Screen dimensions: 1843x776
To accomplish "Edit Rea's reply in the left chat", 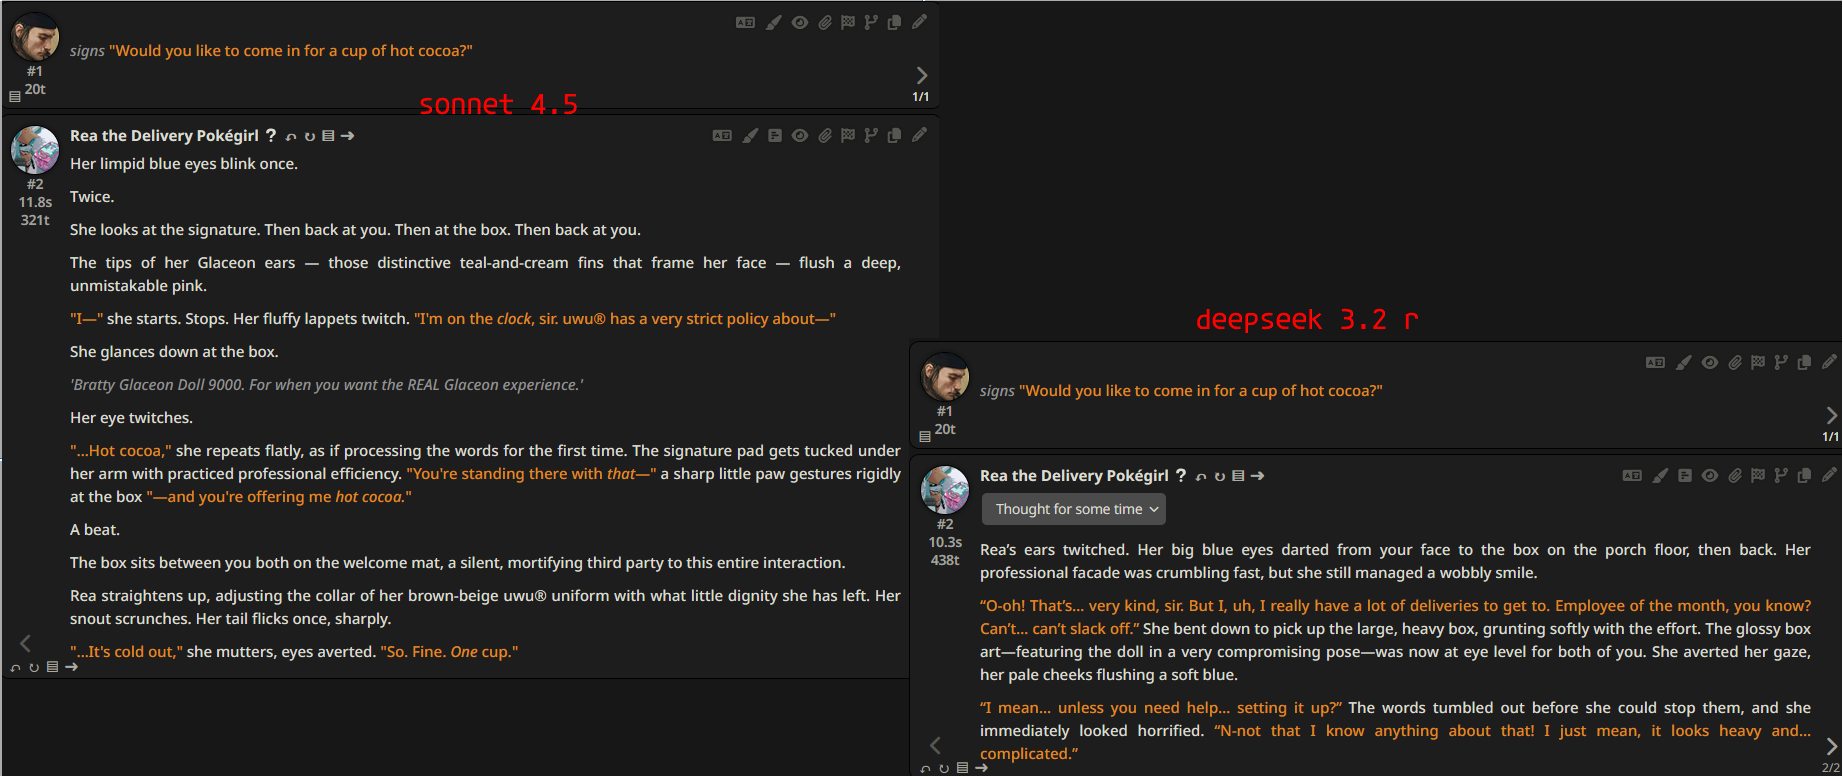I will tap(919, 135).
